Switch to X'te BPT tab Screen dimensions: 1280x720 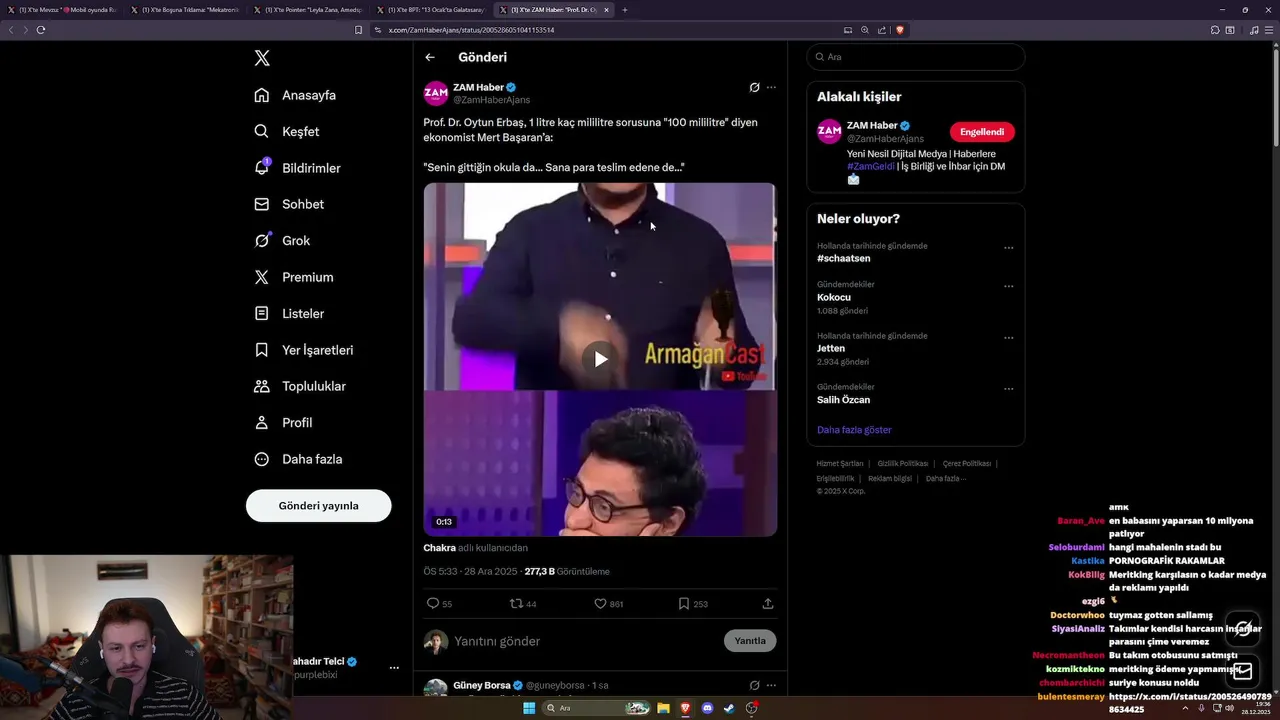coord(433,10)
